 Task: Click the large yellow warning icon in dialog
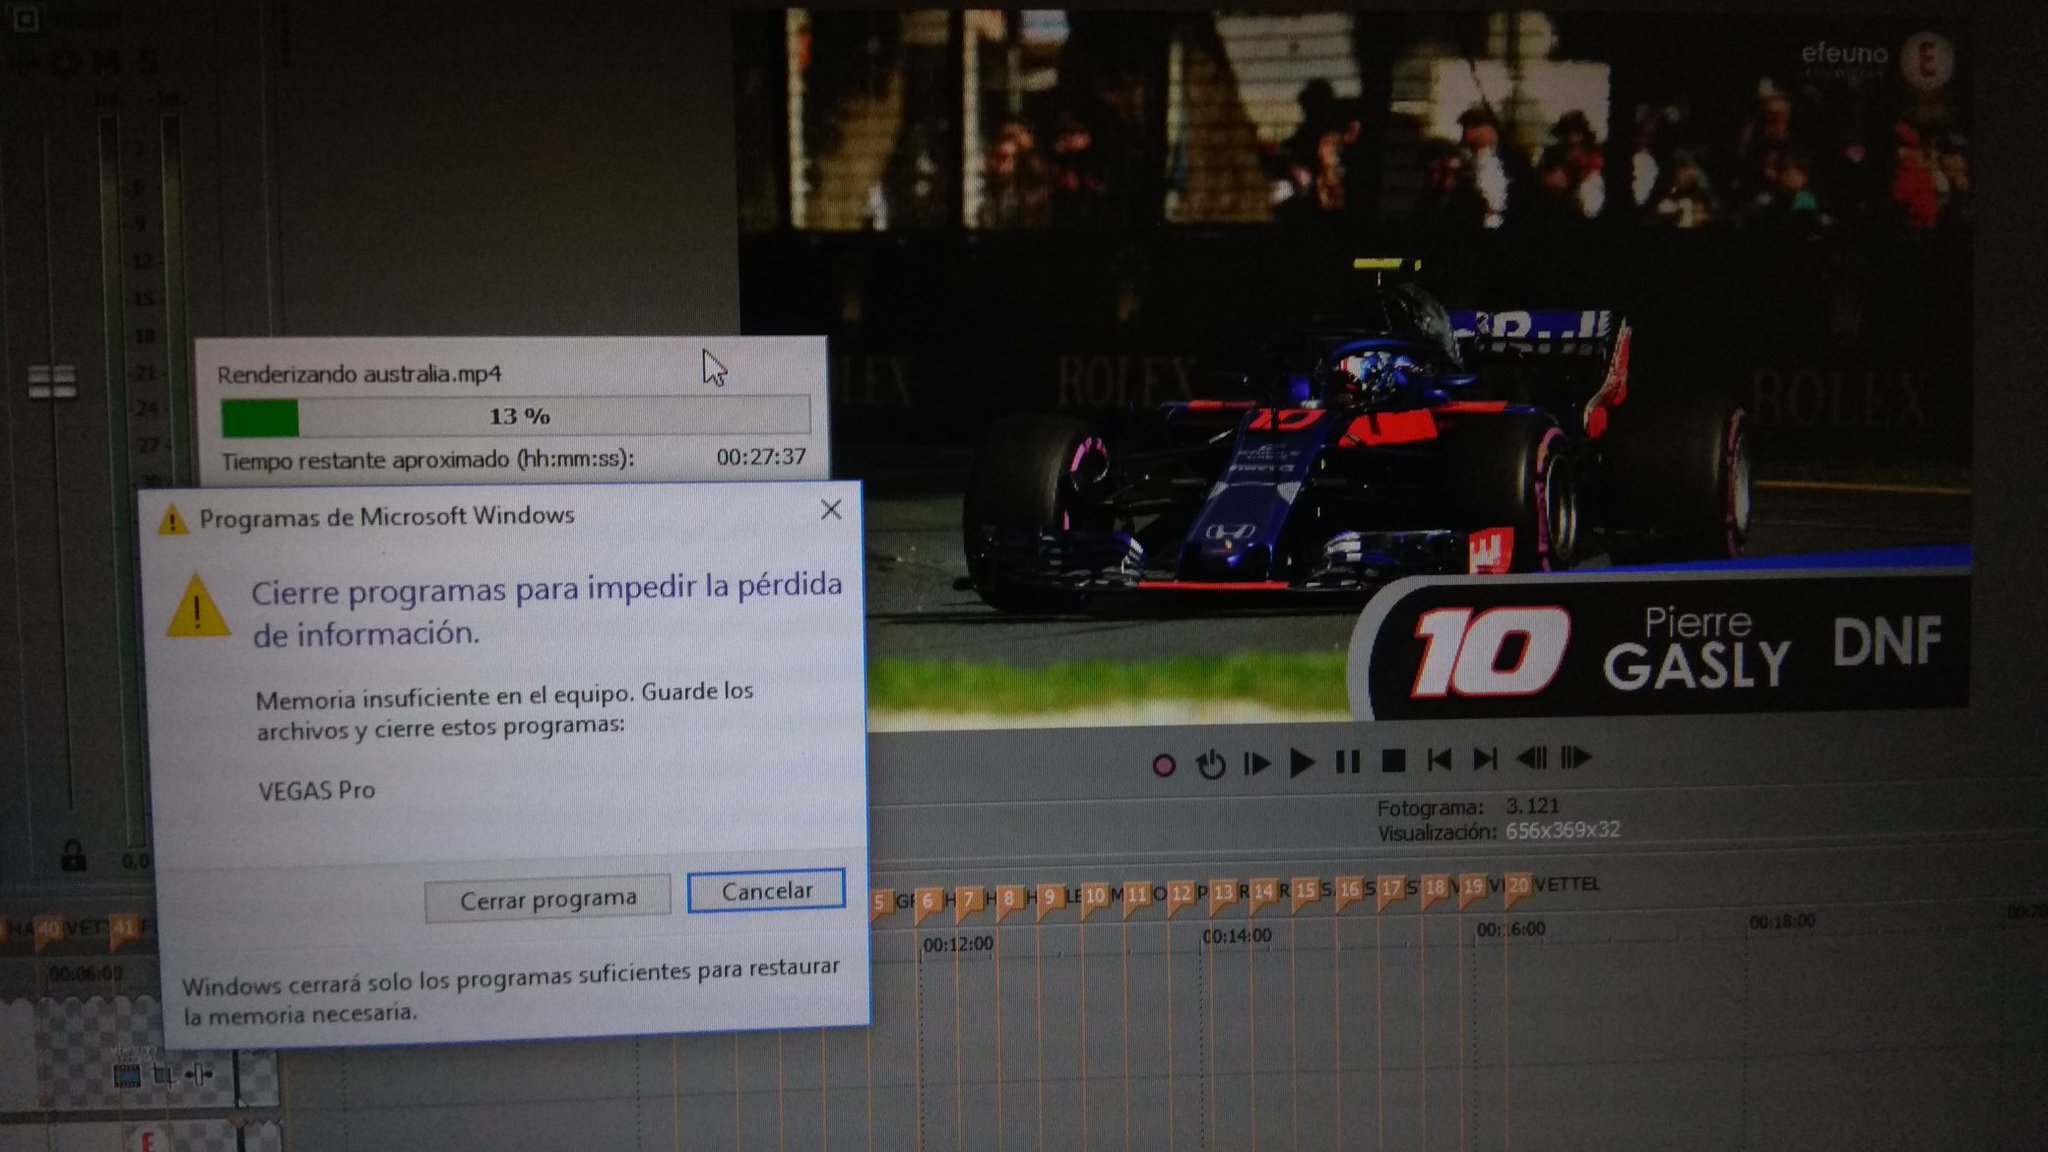(x=198, y=607)
